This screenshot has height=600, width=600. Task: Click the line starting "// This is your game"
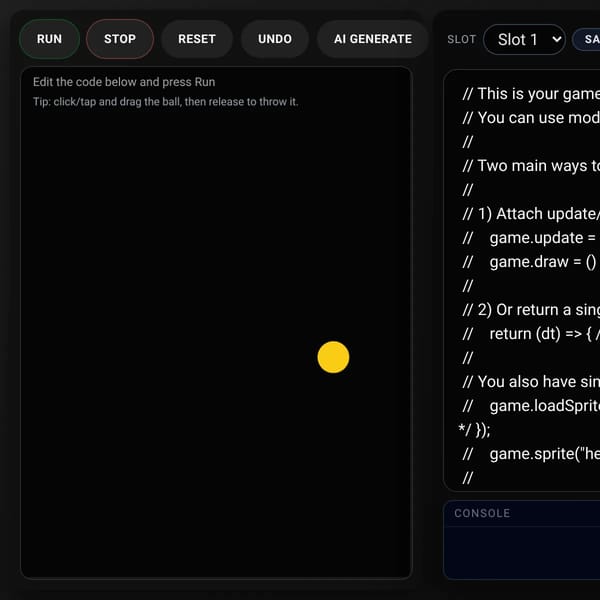click(x=531, y=94)
